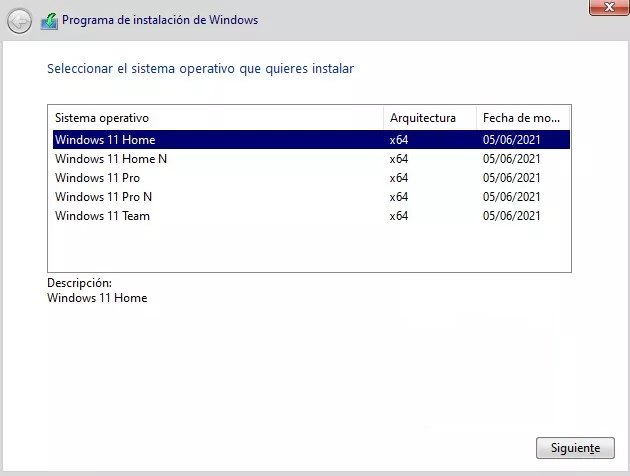The image size is (630, 476).
Task: Select the Windows 11 Pro N entry
Action: [104, 197]
